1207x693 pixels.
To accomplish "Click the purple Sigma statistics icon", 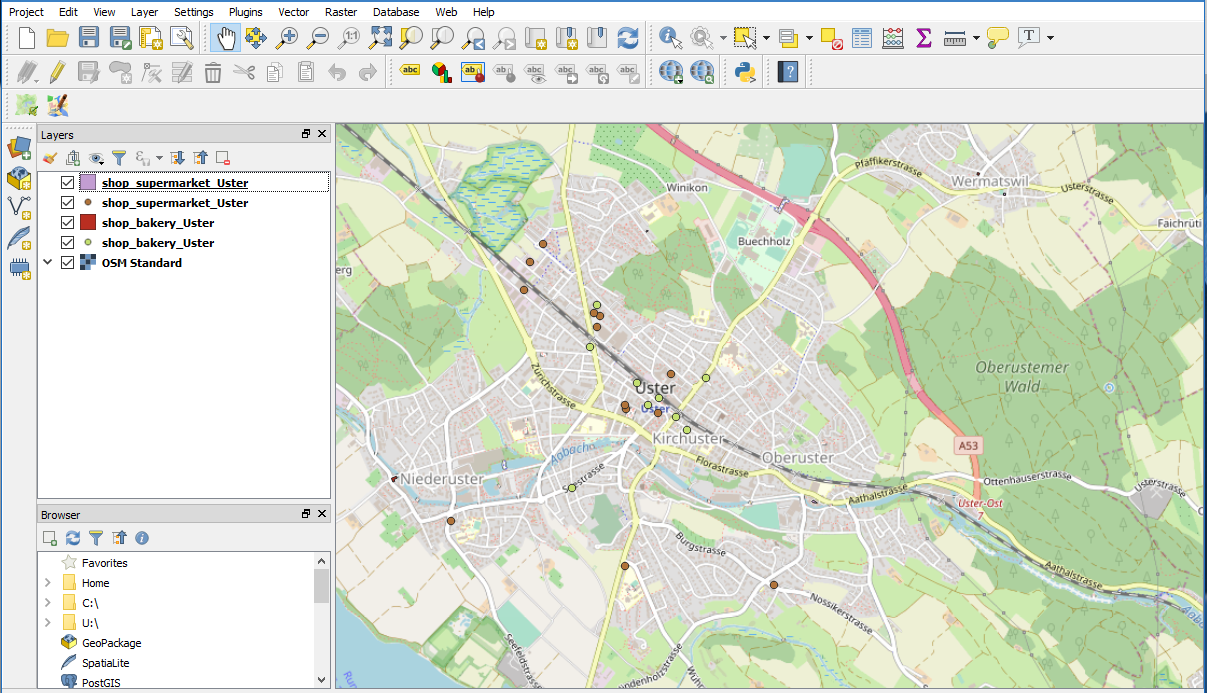I will [x=924, y=39].
